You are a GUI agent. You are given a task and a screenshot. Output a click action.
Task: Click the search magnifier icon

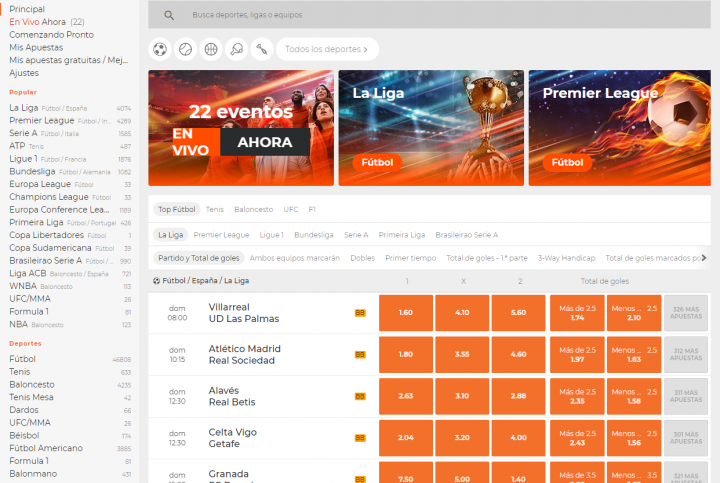tap(169, 15)
